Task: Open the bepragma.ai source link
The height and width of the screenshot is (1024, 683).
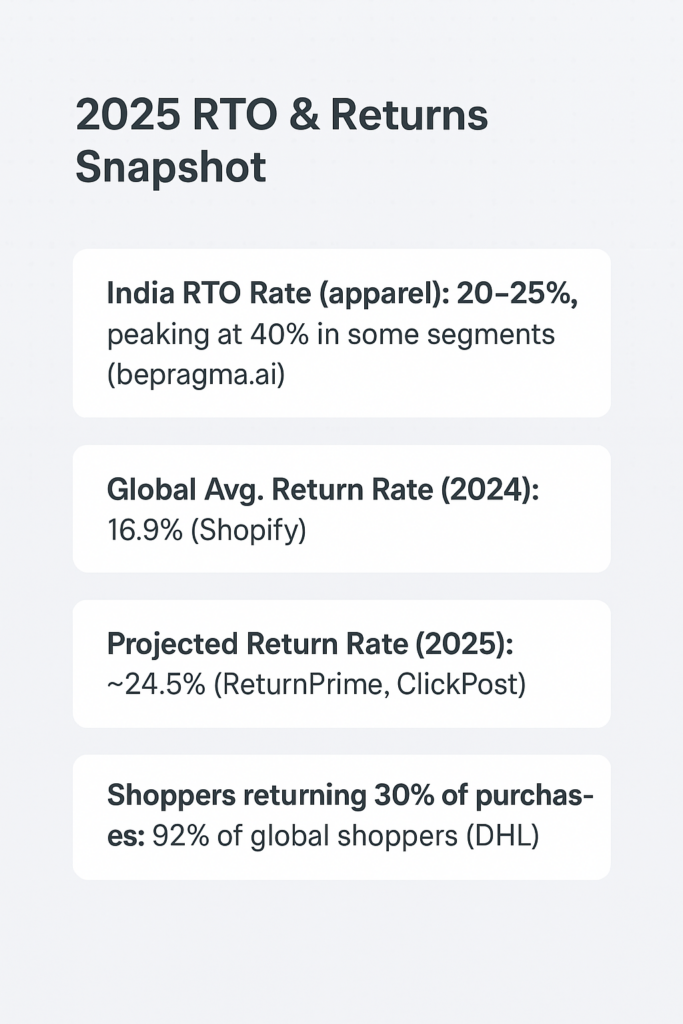Action: point(196,376)
